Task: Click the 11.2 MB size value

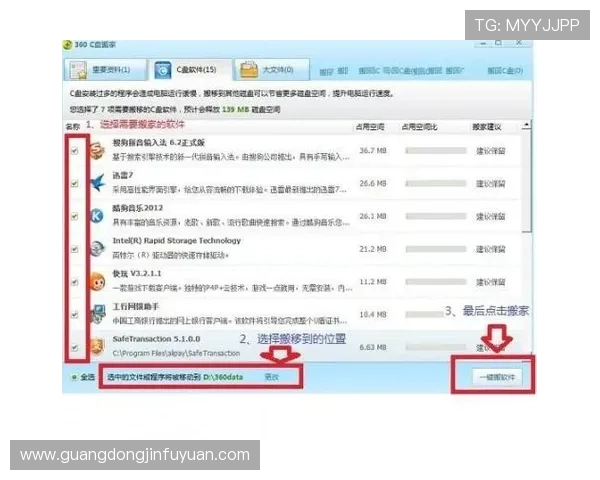Action: 373,282
